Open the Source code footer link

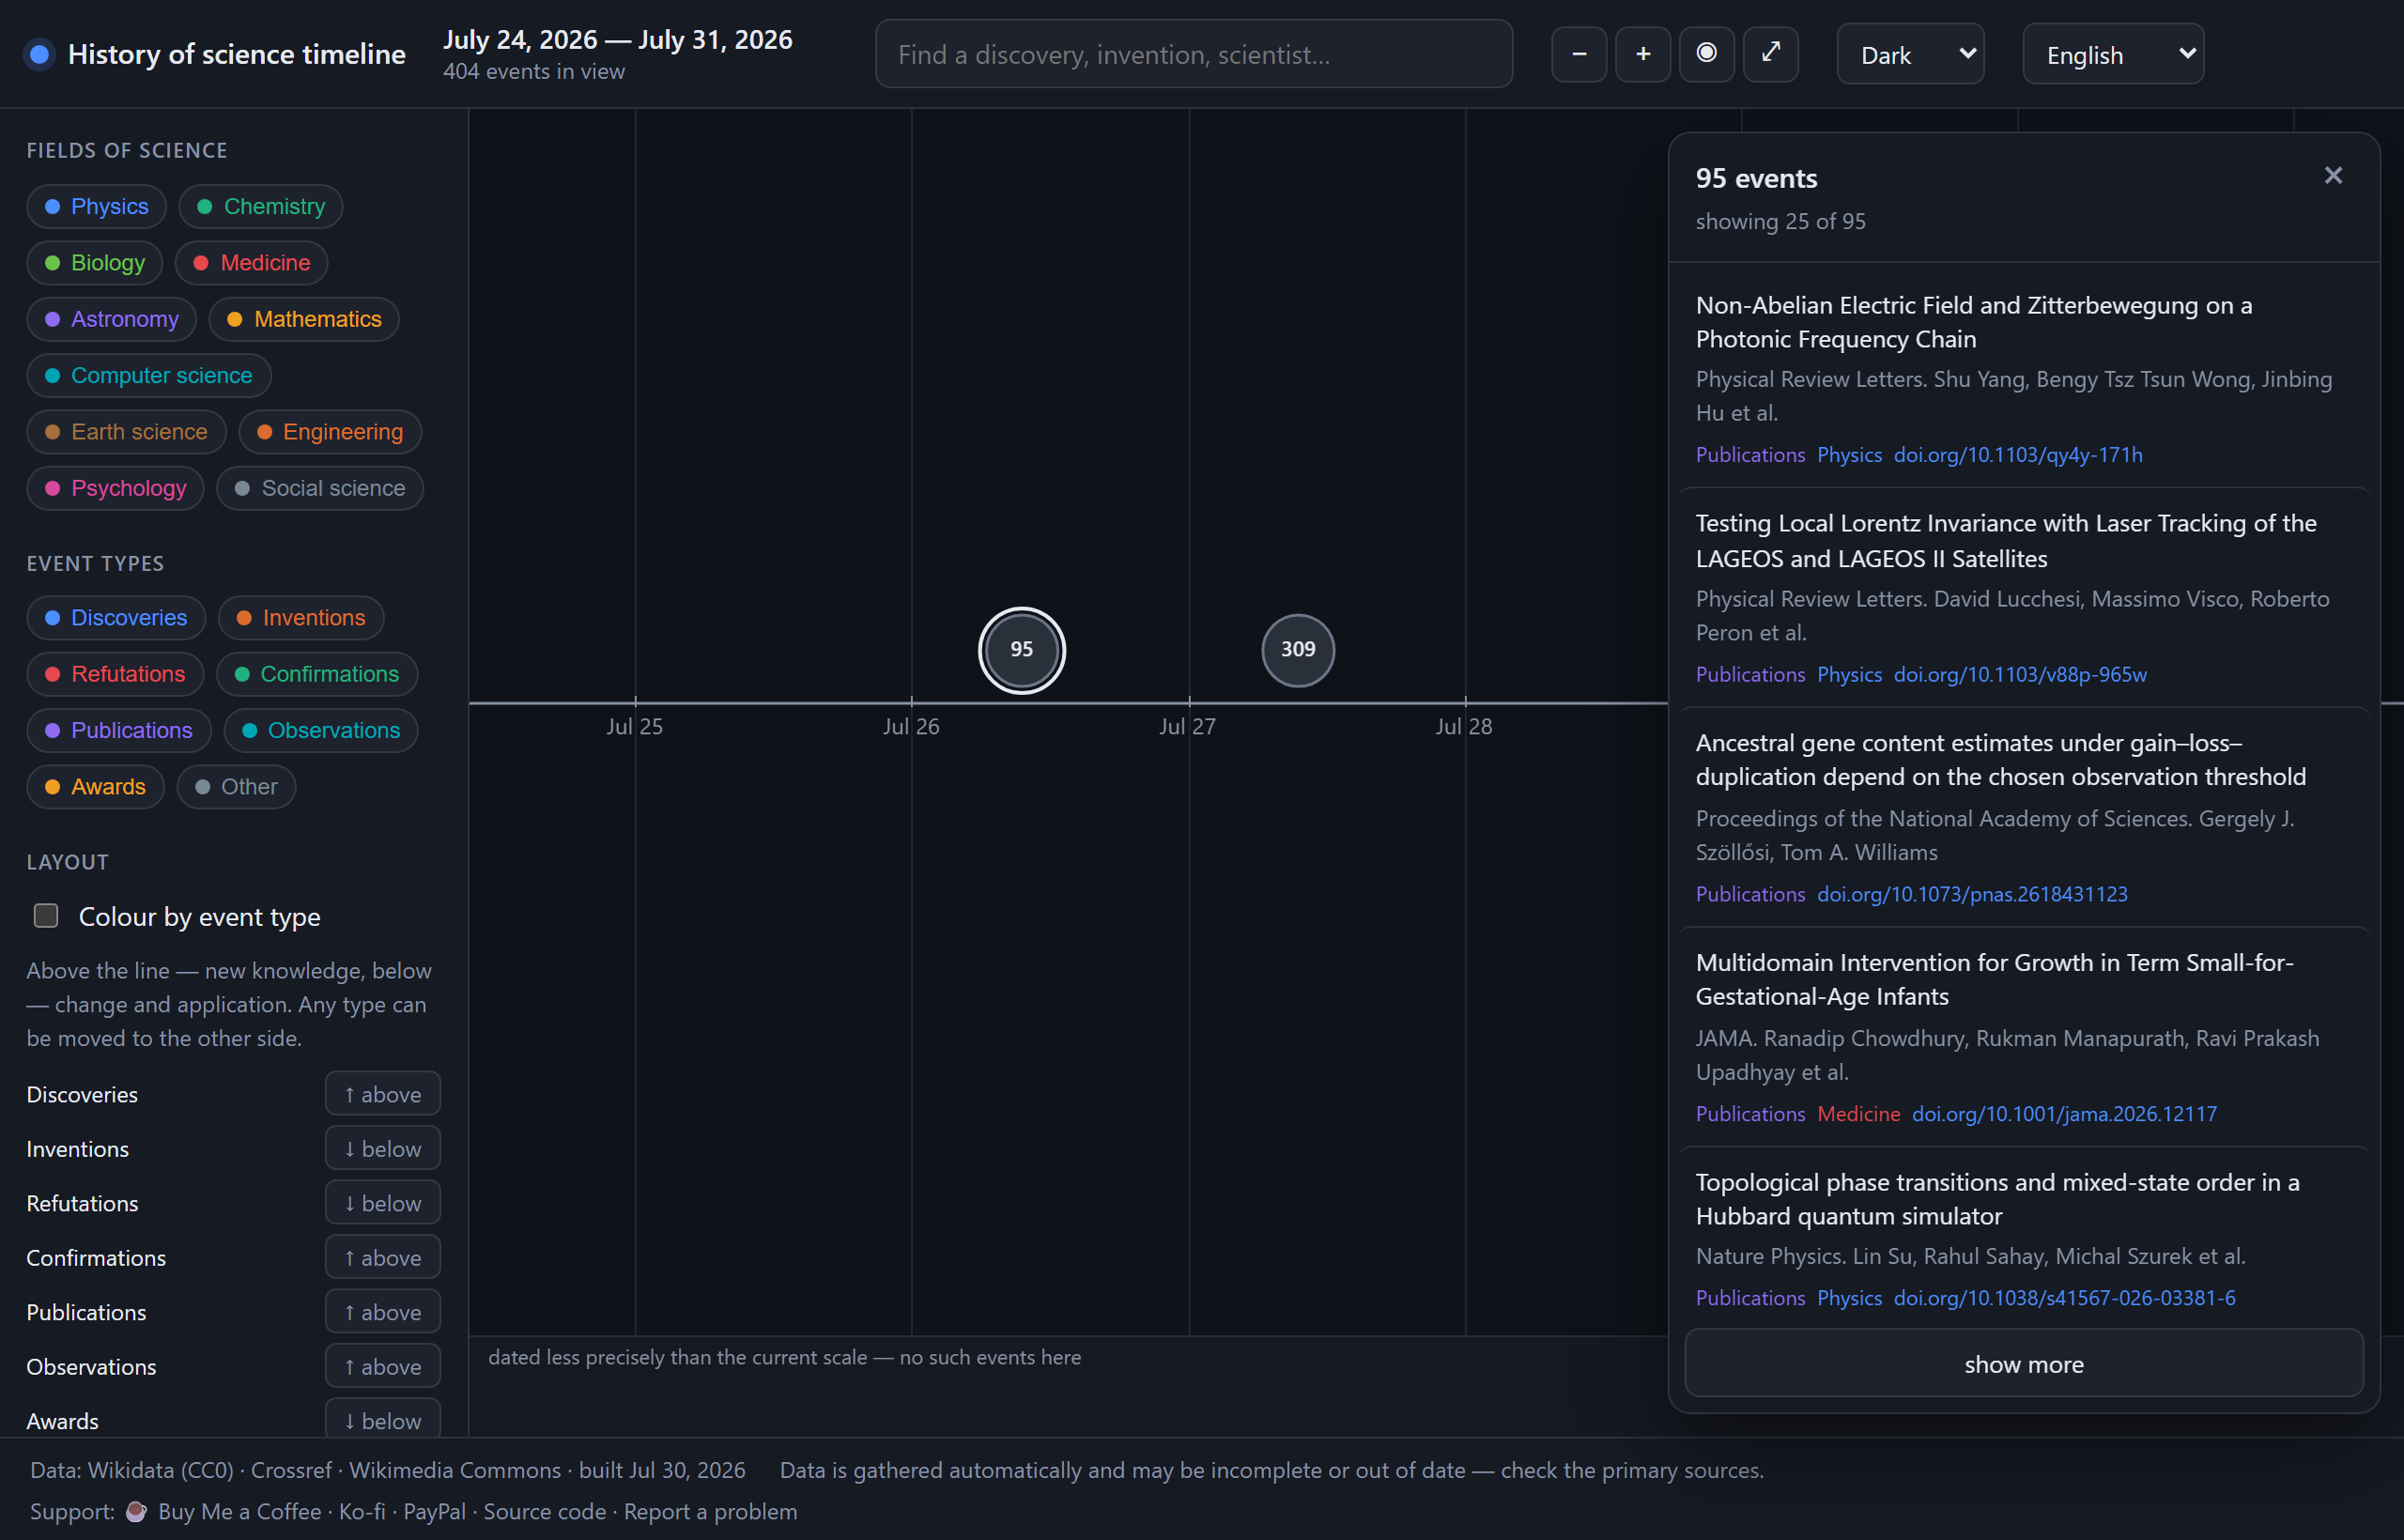[x=545, y=1511]
